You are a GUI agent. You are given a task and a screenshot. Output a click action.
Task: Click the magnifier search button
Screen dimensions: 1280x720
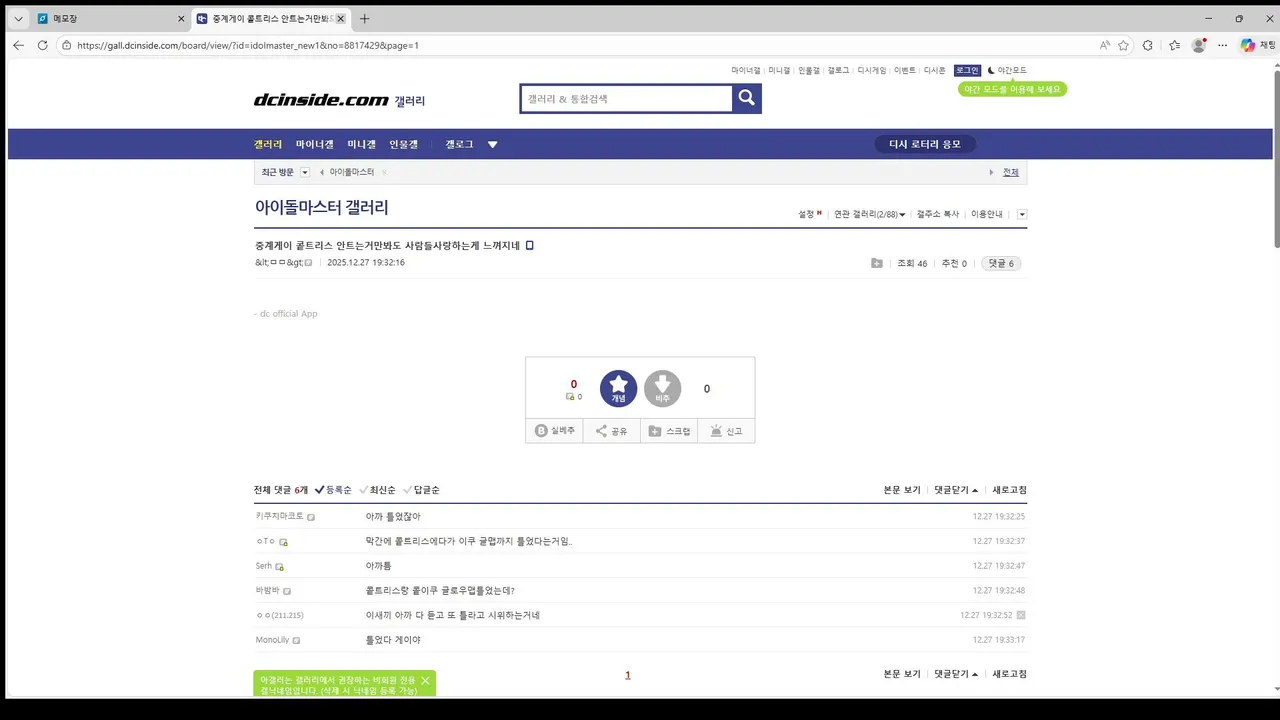point(747,98)
